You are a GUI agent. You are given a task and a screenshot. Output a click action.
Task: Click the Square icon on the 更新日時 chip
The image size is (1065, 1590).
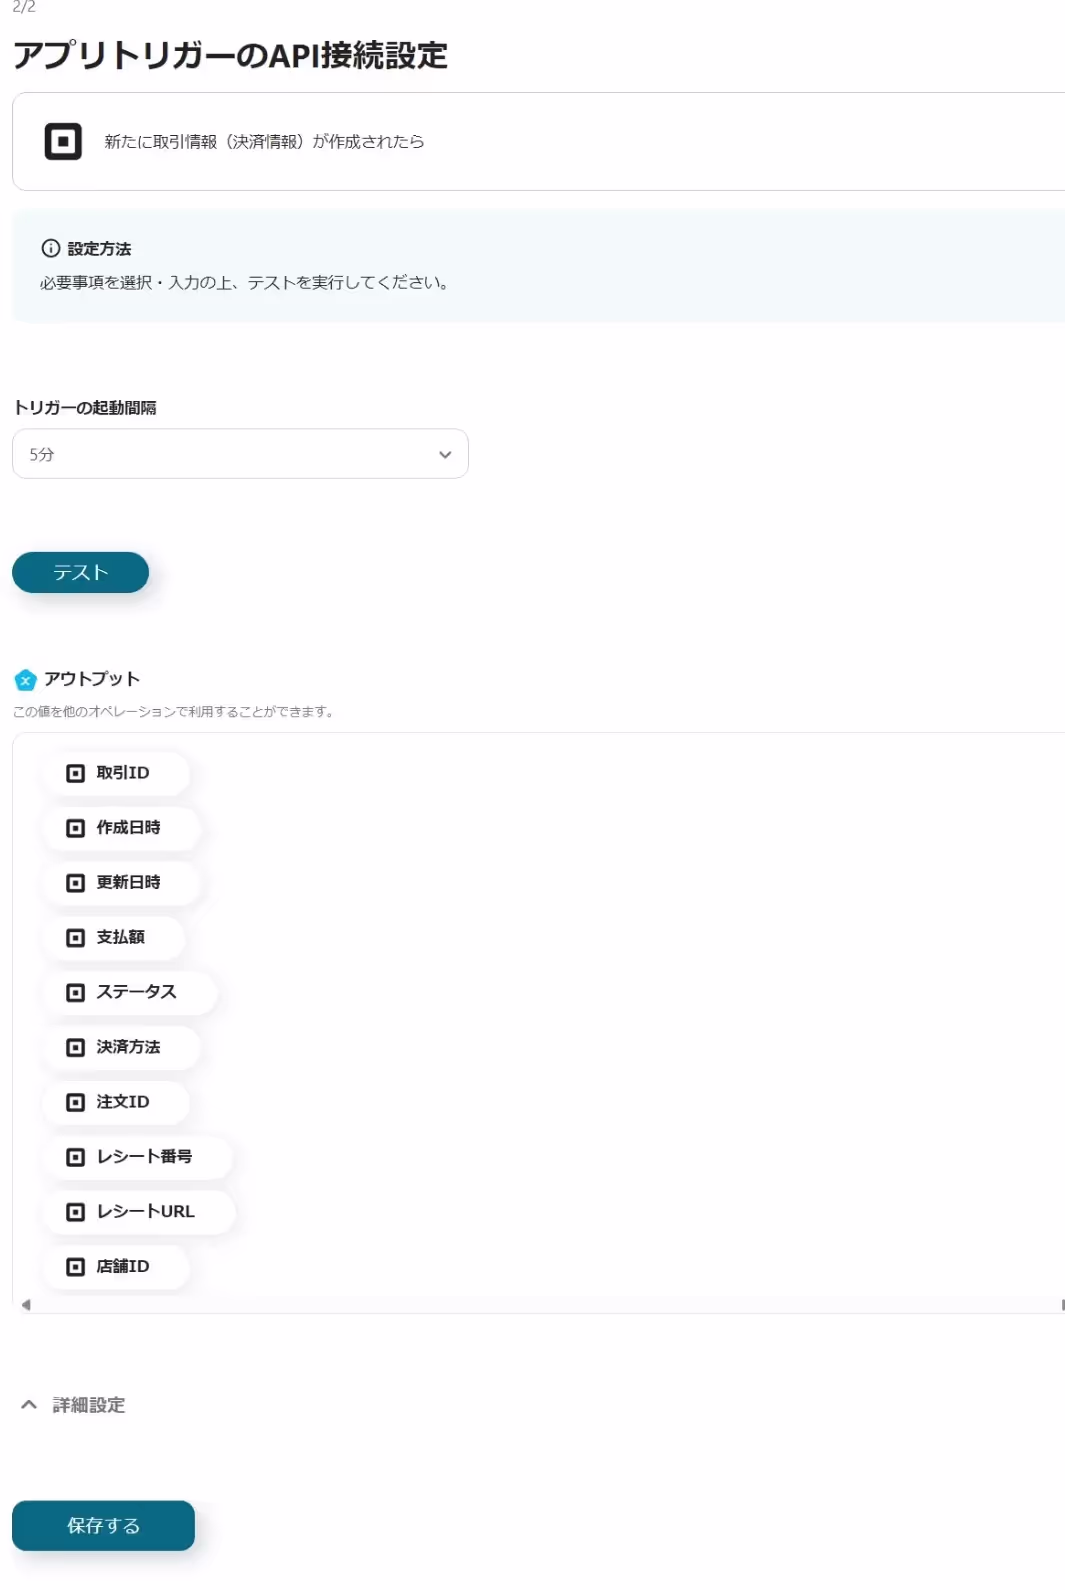click(x=75, y=883)
